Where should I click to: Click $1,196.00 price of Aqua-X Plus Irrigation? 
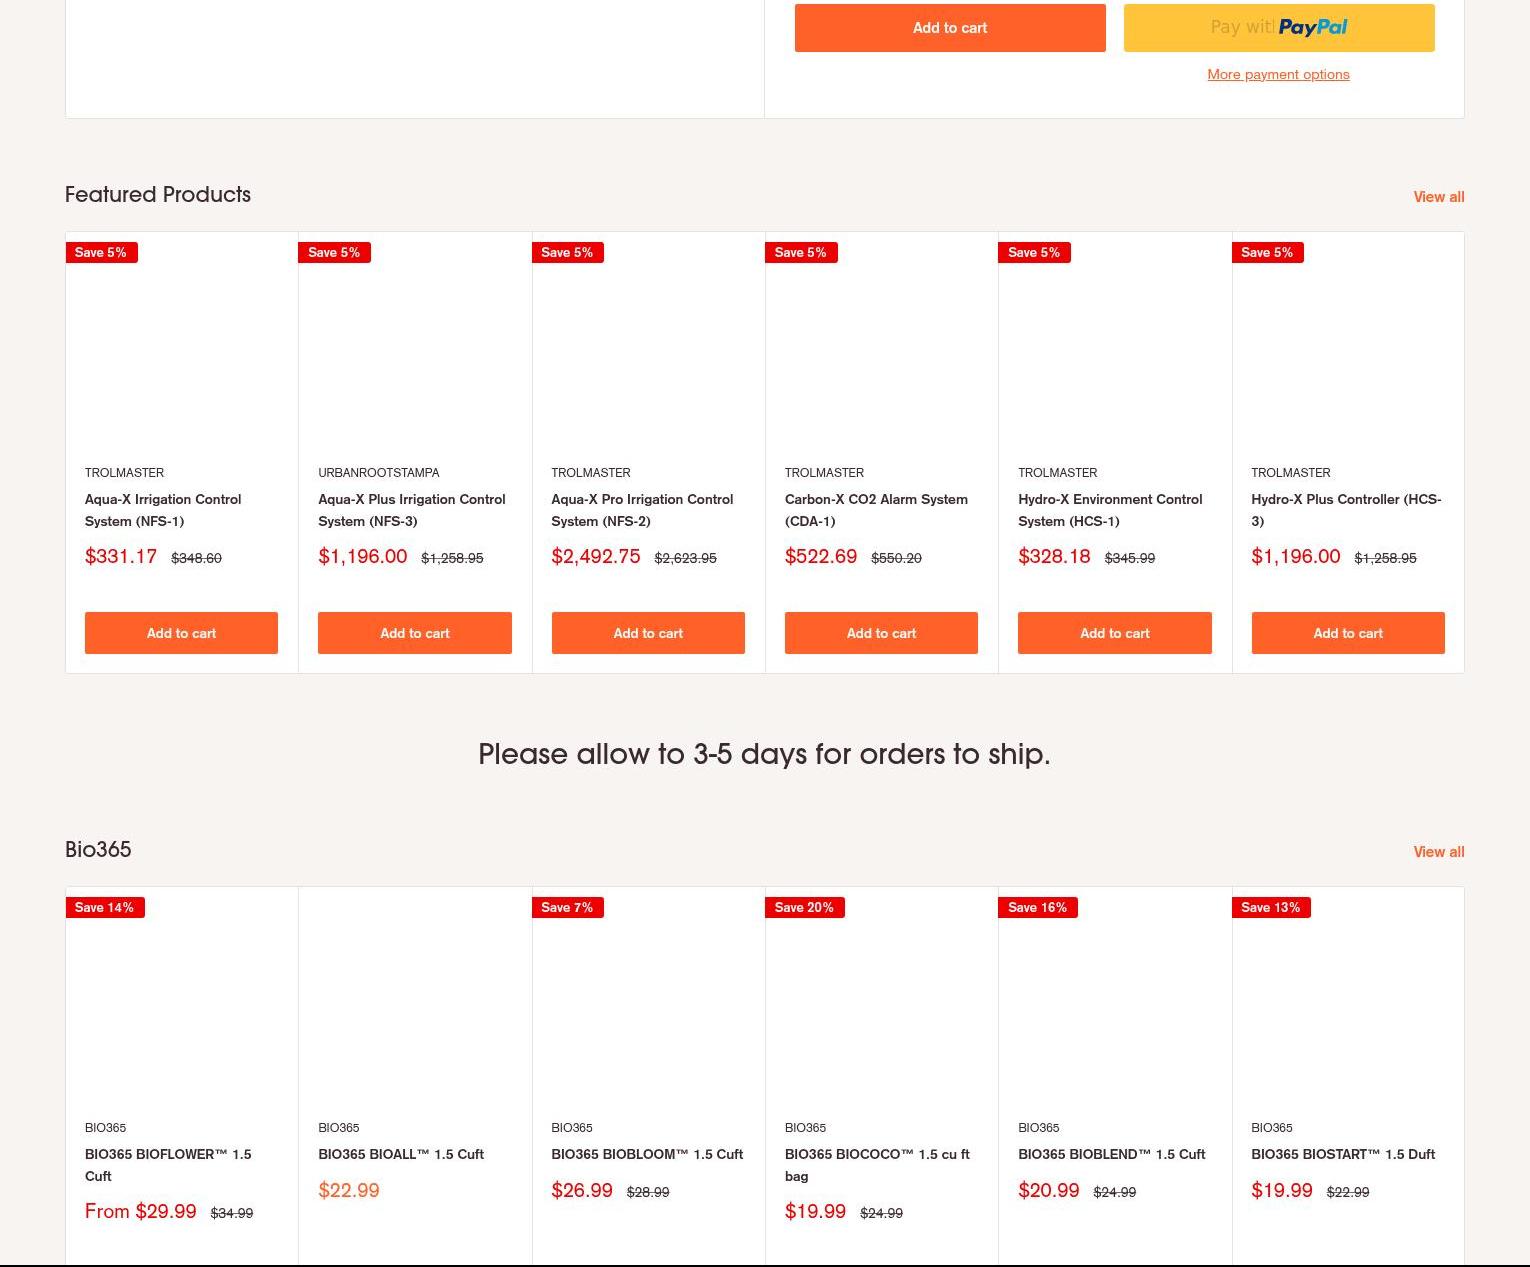click(363, 557)
